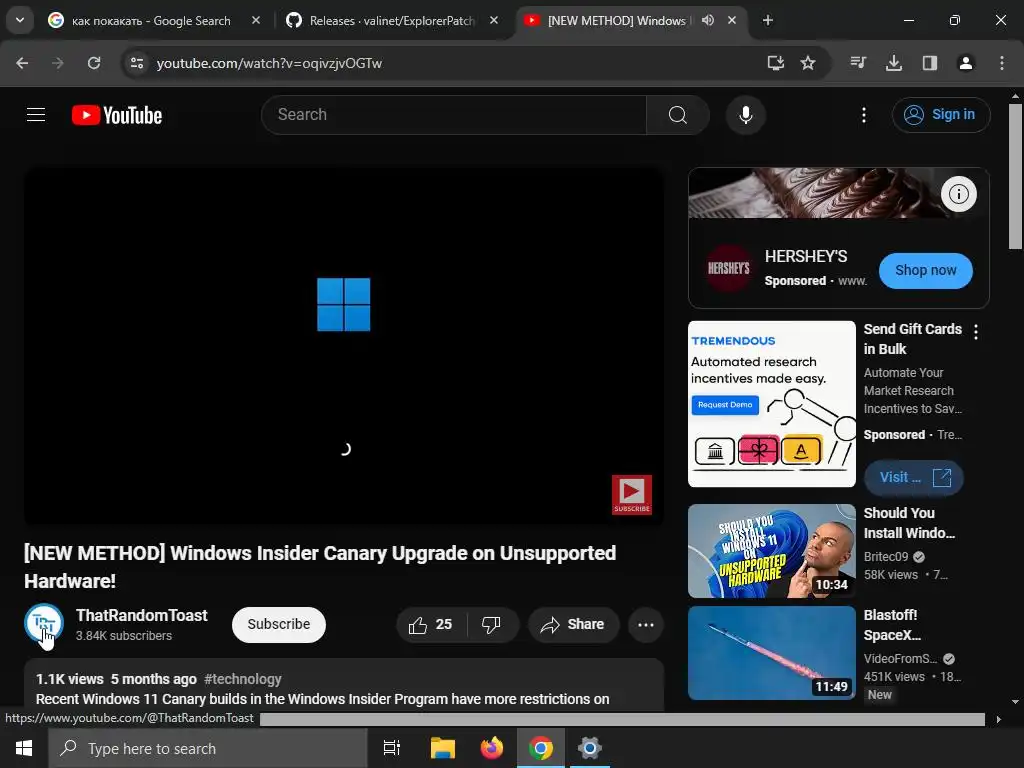1024x768 pixels.
Task: Open ThatRandomToast channel avatar
Action: 44,623
